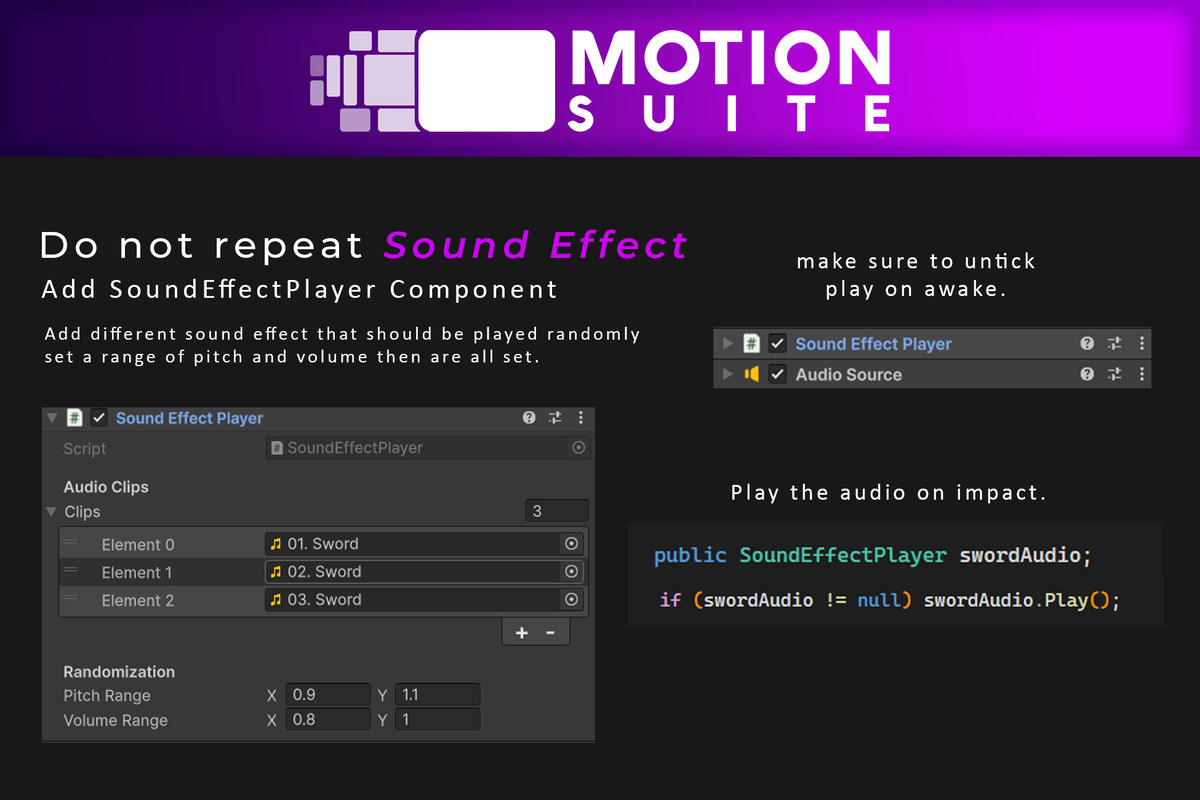Click the music note icon of 01. Sword
1200x800 pixels.
pyautogui.click(x=276, y=544)
